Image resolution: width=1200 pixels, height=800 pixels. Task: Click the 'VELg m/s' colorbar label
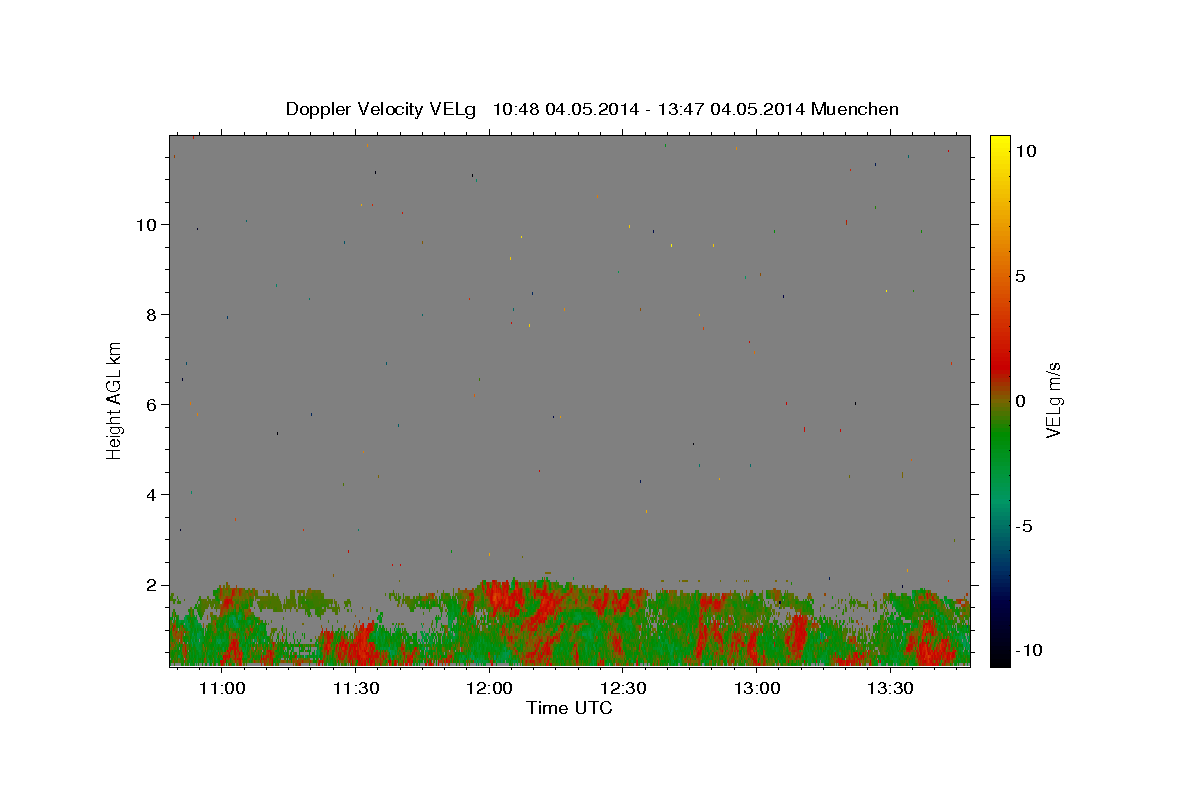[1053, 400]
